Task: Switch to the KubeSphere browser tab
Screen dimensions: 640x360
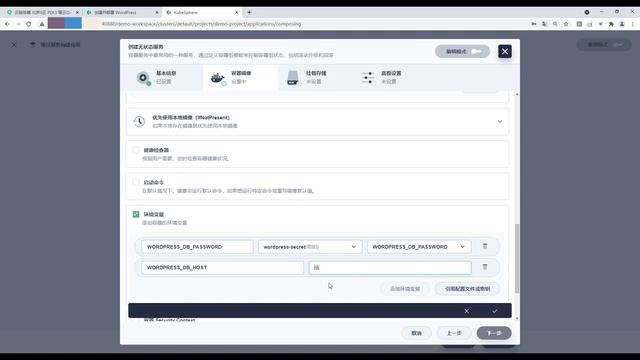Action: (x=202, y=13)
